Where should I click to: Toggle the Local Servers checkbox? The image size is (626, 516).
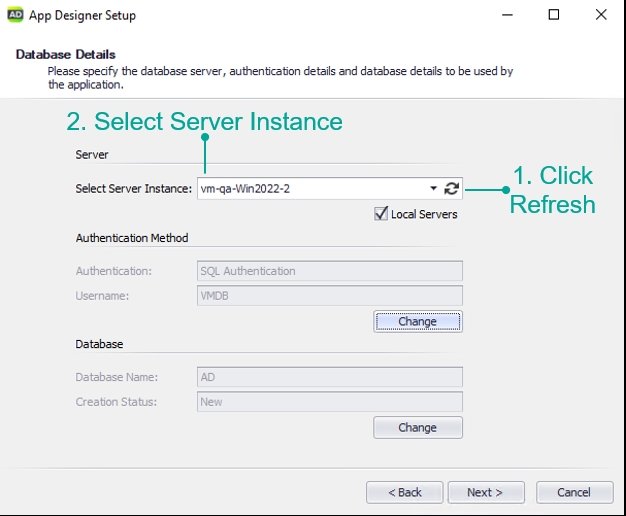(381, 214)
